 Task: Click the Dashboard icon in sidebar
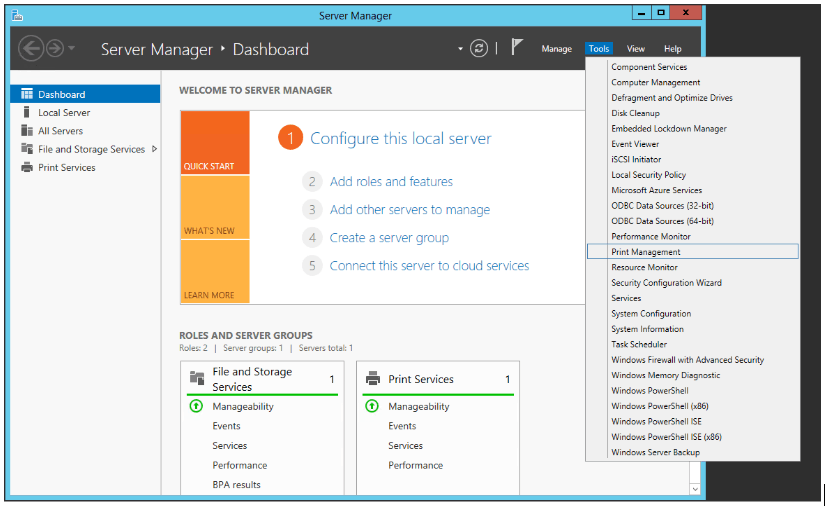click(27, 94)
